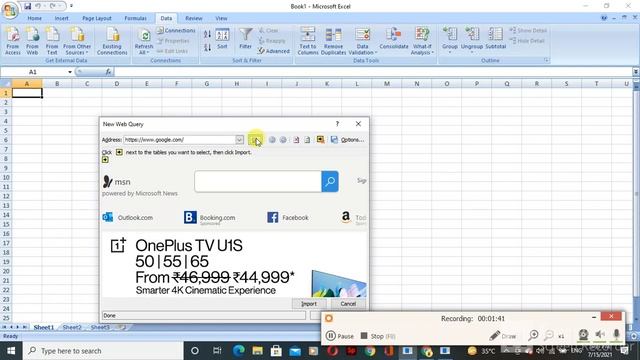Open Existing Connections
The height and width of the screenshot is (360, 640).
(112, 41)
